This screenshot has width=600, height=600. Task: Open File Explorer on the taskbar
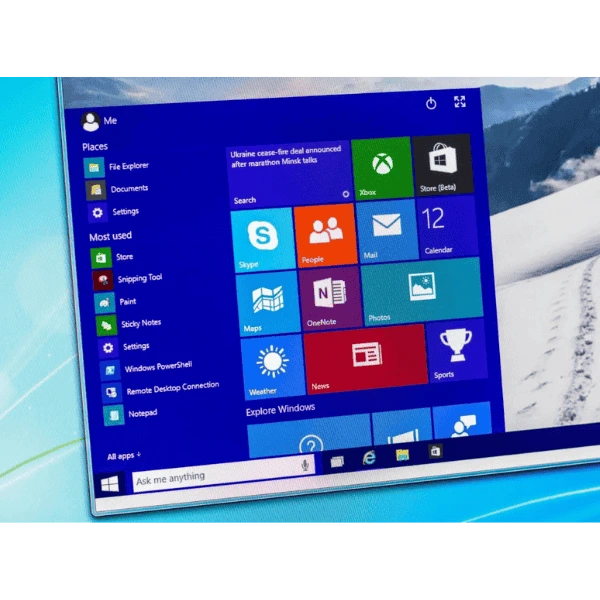(x=402, y=455)
